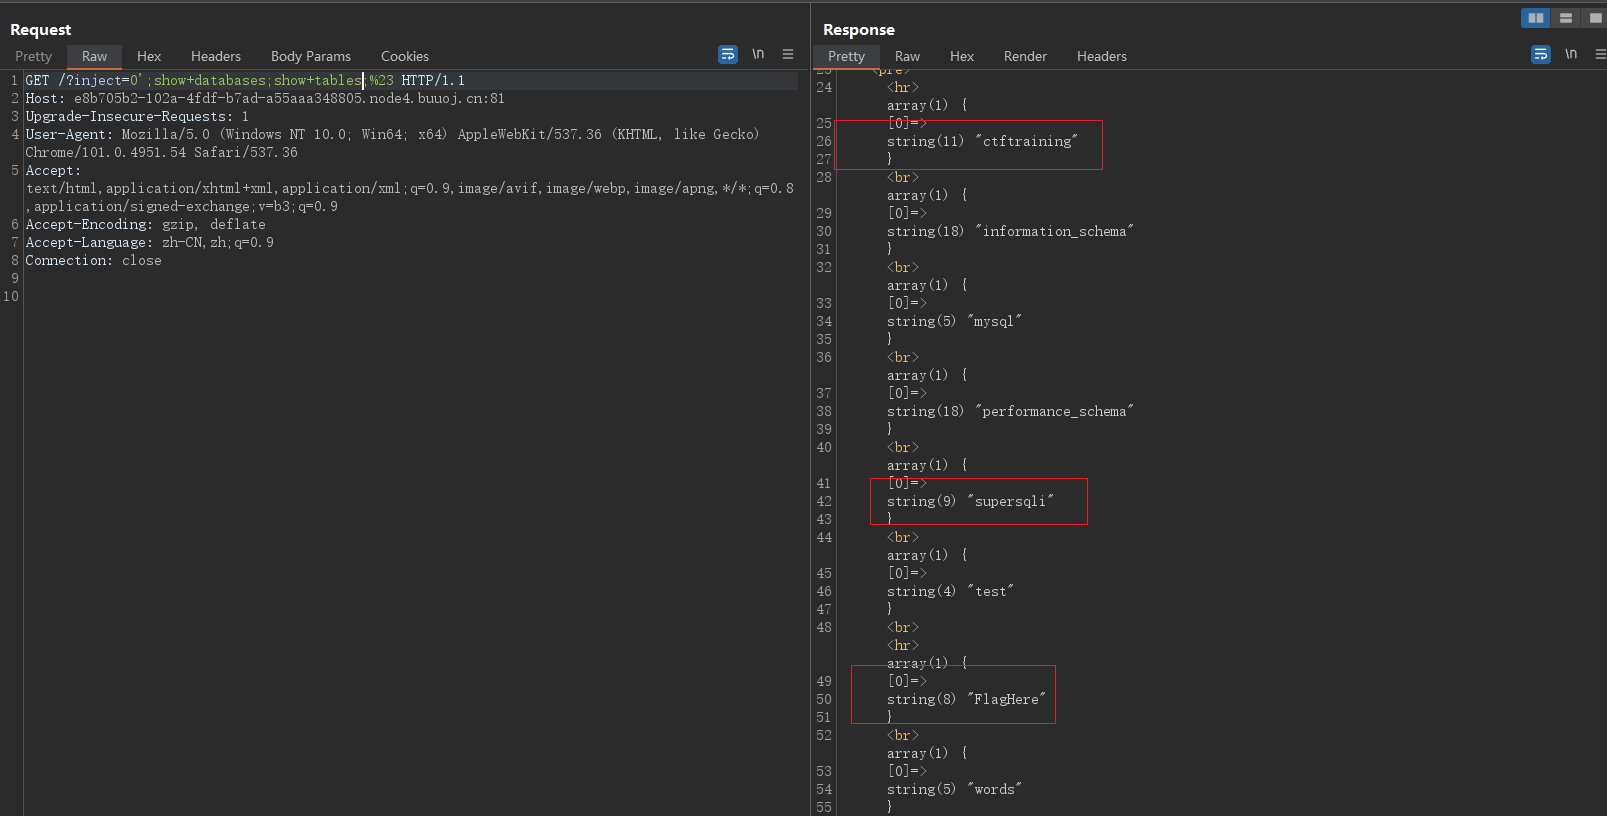Click the GET /?inject= request line
Screen dimensions: 1607x816
[245, 80]
